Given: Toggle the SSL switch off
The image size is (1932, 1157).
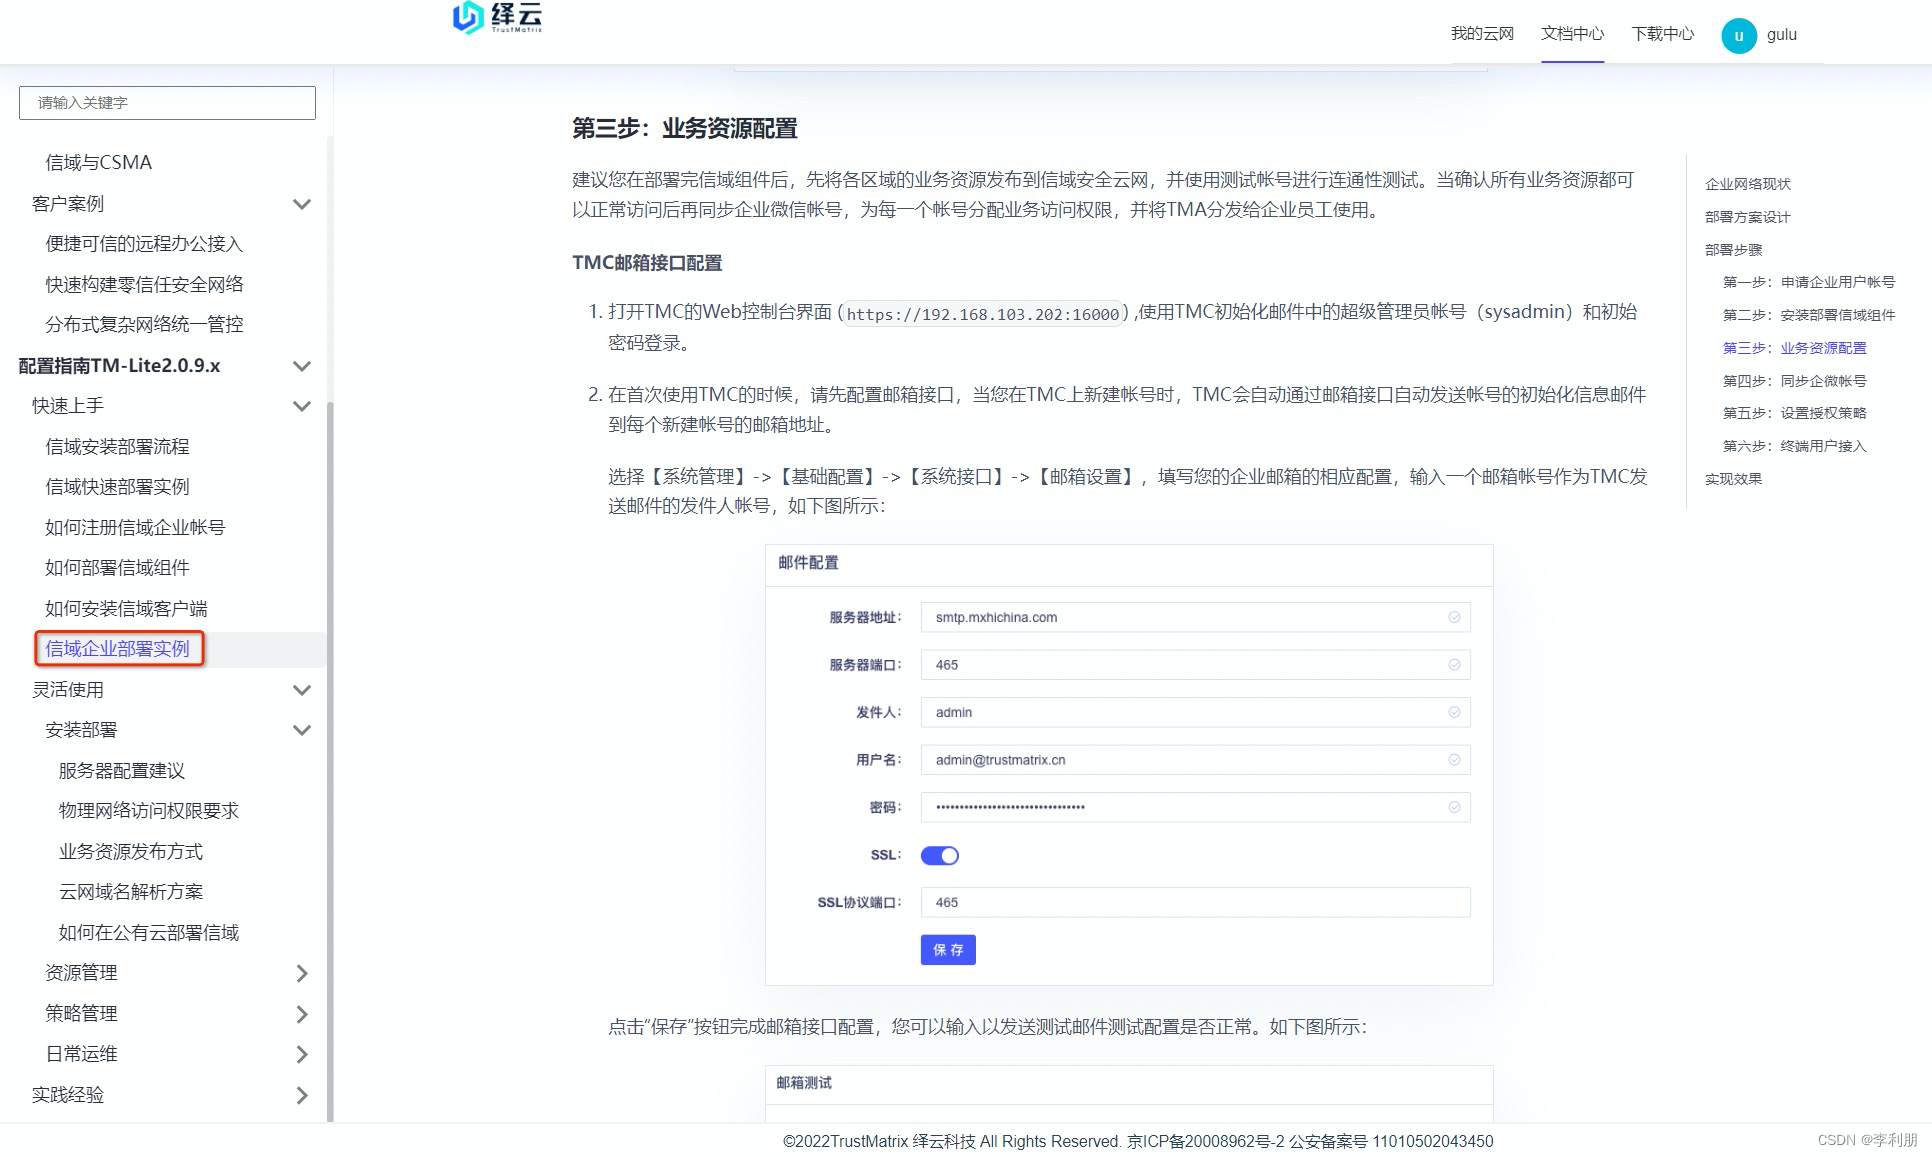Looking at the screenshot, I should 939,855.
